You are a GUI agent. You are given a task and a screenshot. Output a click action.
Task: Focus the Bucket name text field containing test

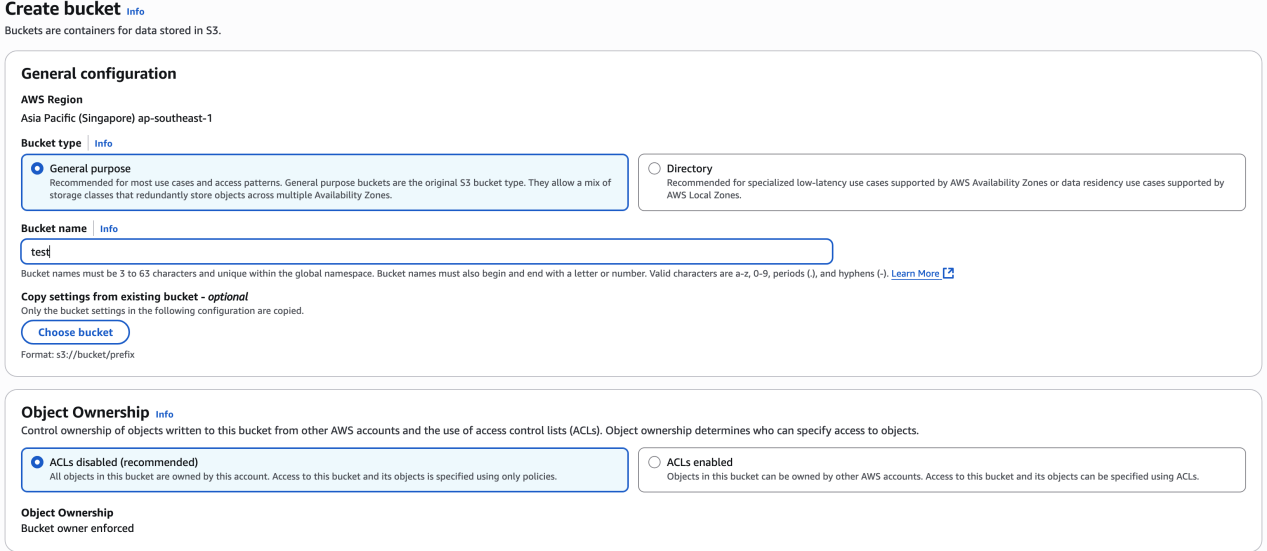pyautogui.click(x=427, y=252)
